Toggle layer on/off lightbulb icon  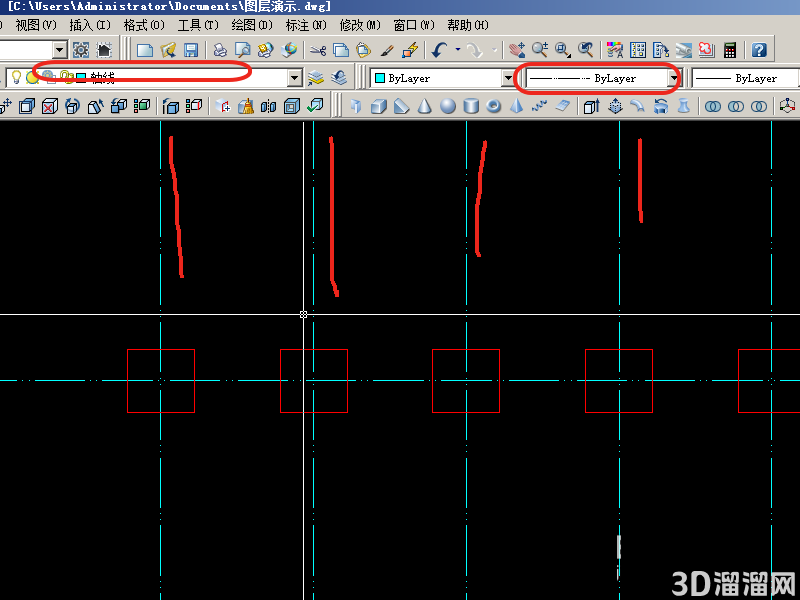coord(16,77)
